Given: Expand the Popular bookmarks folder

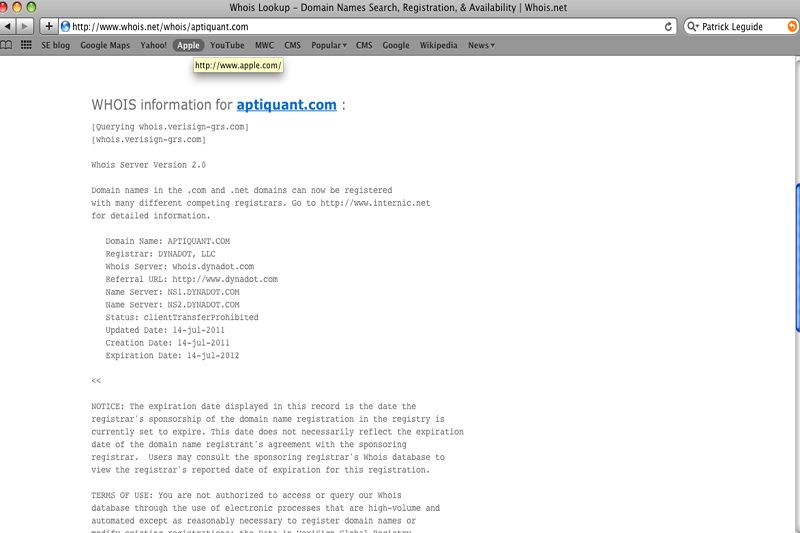Looking at the screenshot, I should pos(329,45).
